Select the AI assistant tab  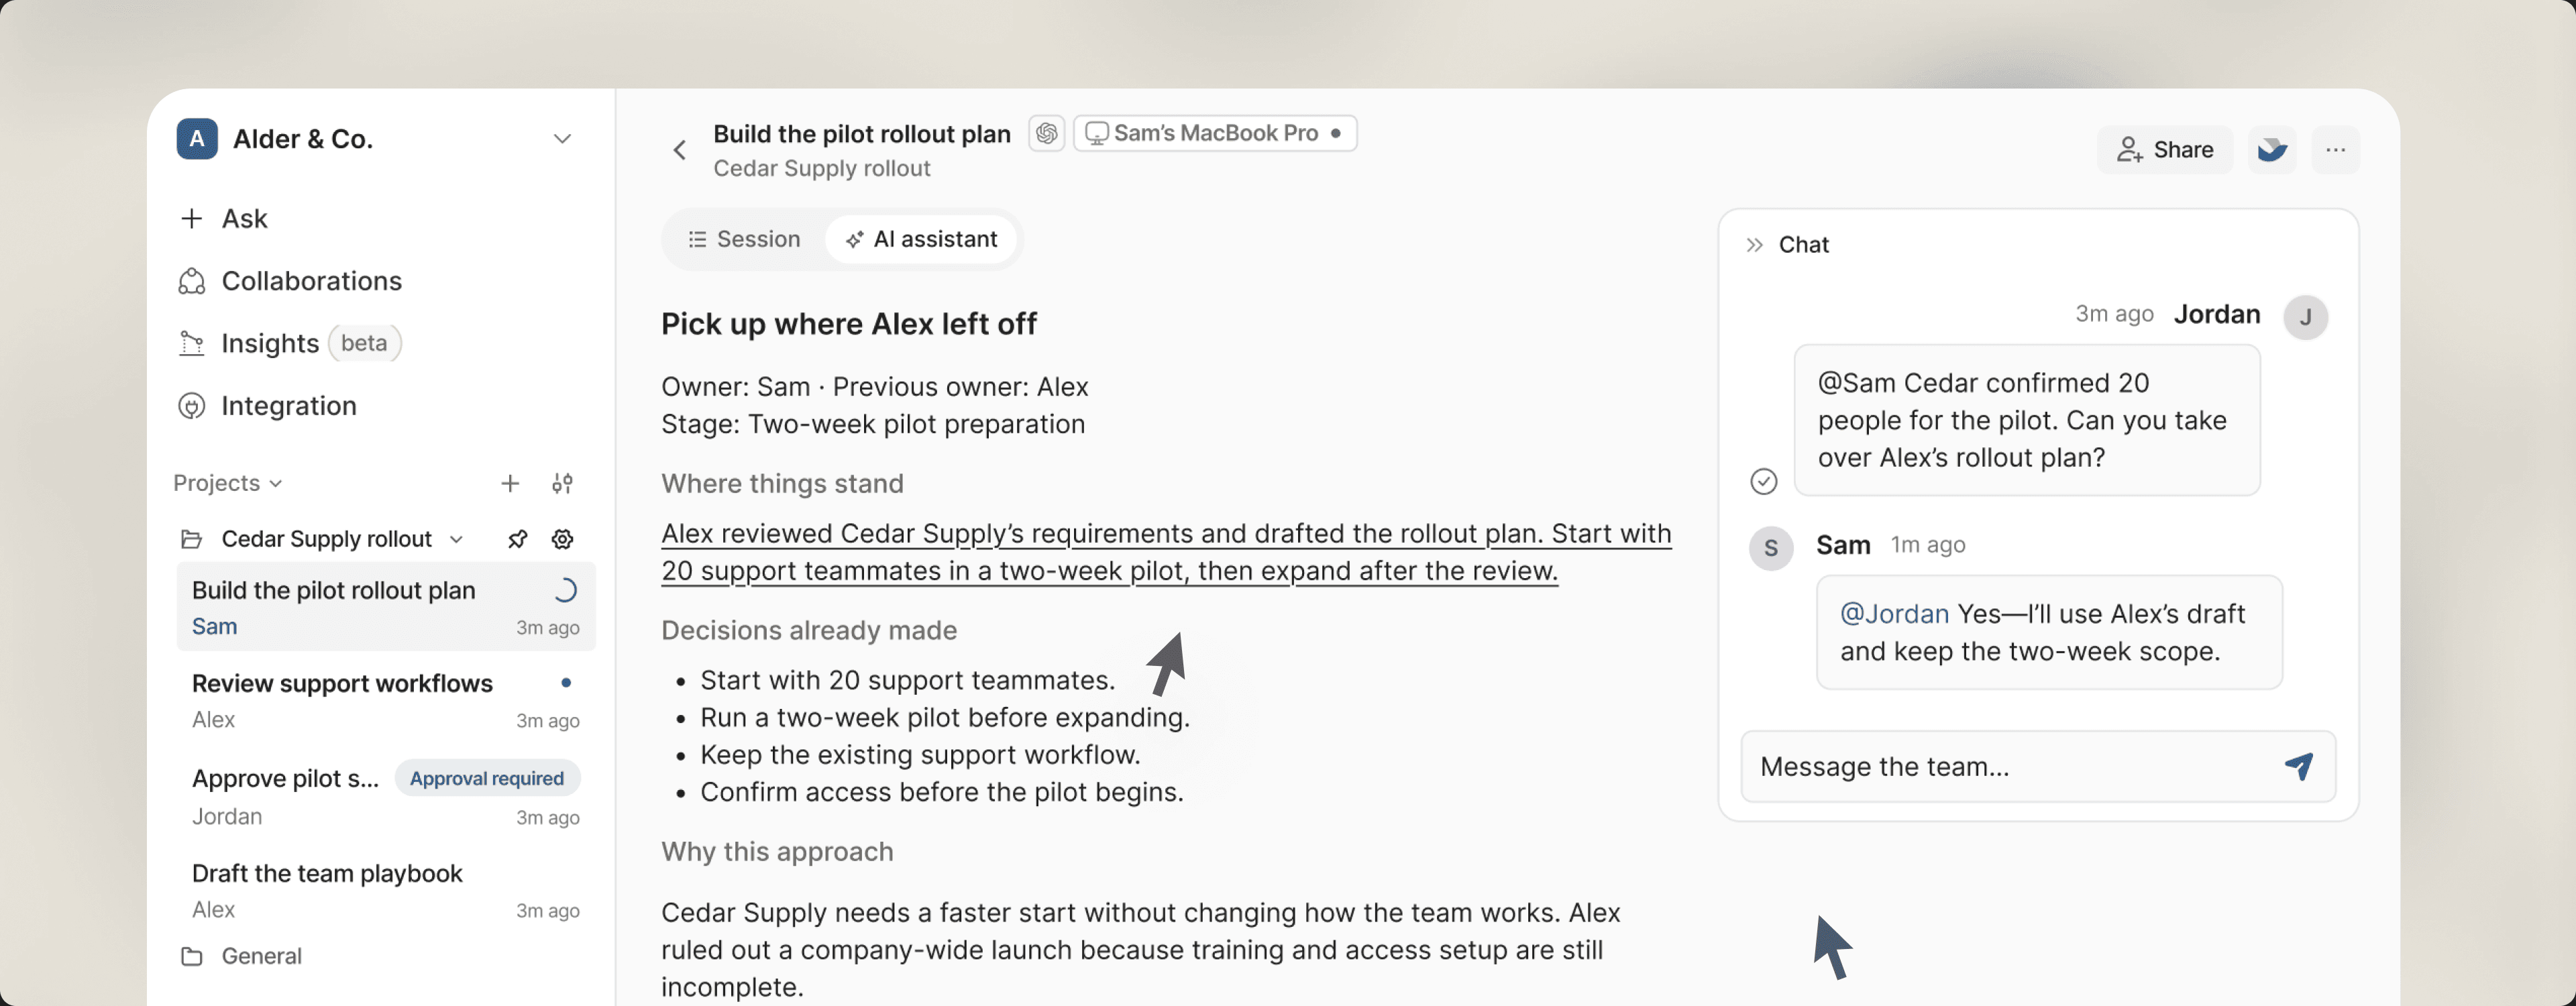[921, 240]
